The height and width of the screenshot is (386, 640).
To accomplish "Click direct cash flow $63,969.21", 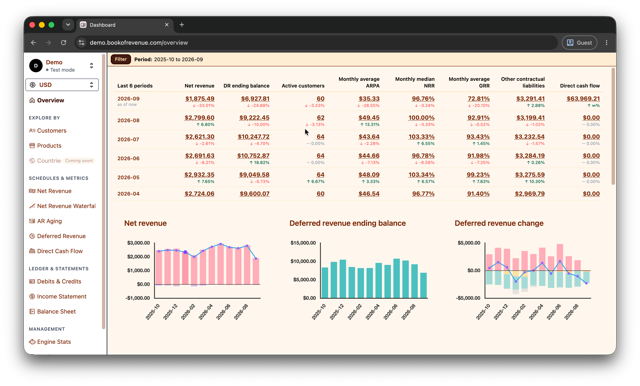I will [583, 99].
